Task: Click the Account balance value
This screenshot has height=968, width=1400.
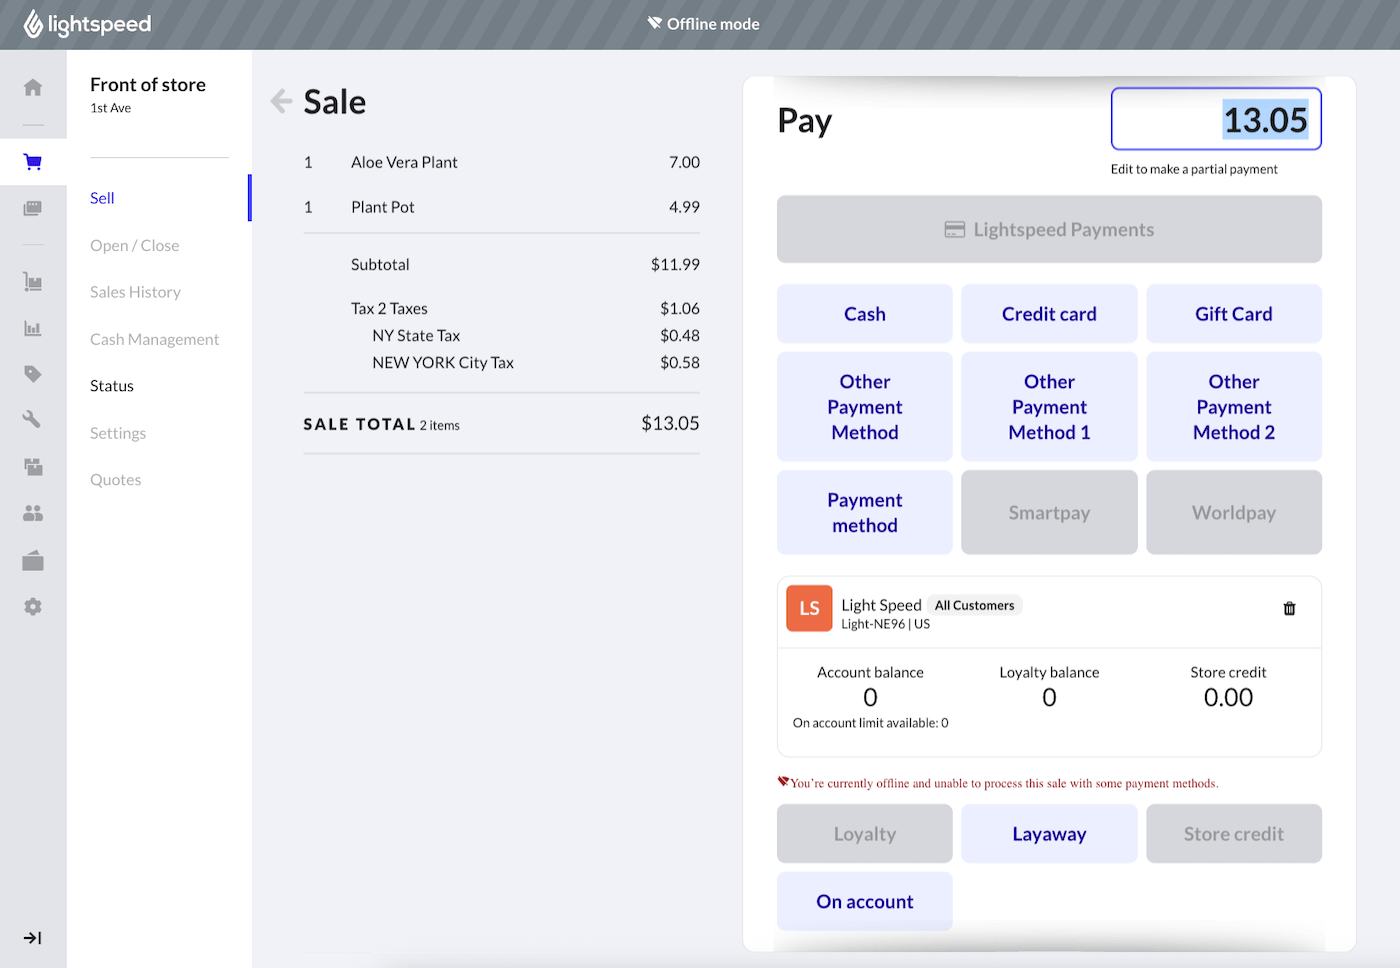Action: 870,698
